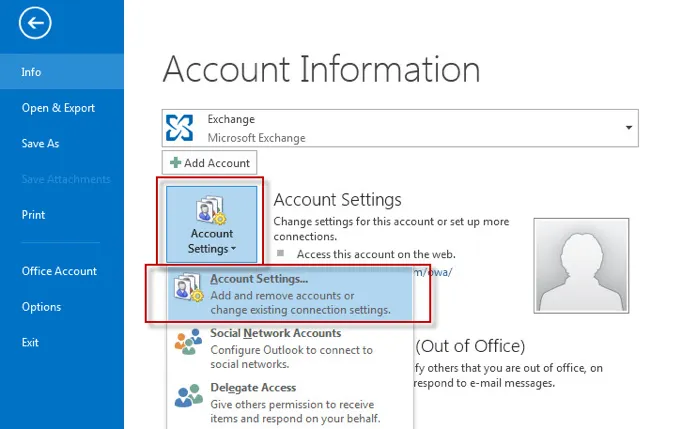Screen dimensions: 682x429
Task: Click the '(Out of Office)' heading text
Action: coord(470,346)
